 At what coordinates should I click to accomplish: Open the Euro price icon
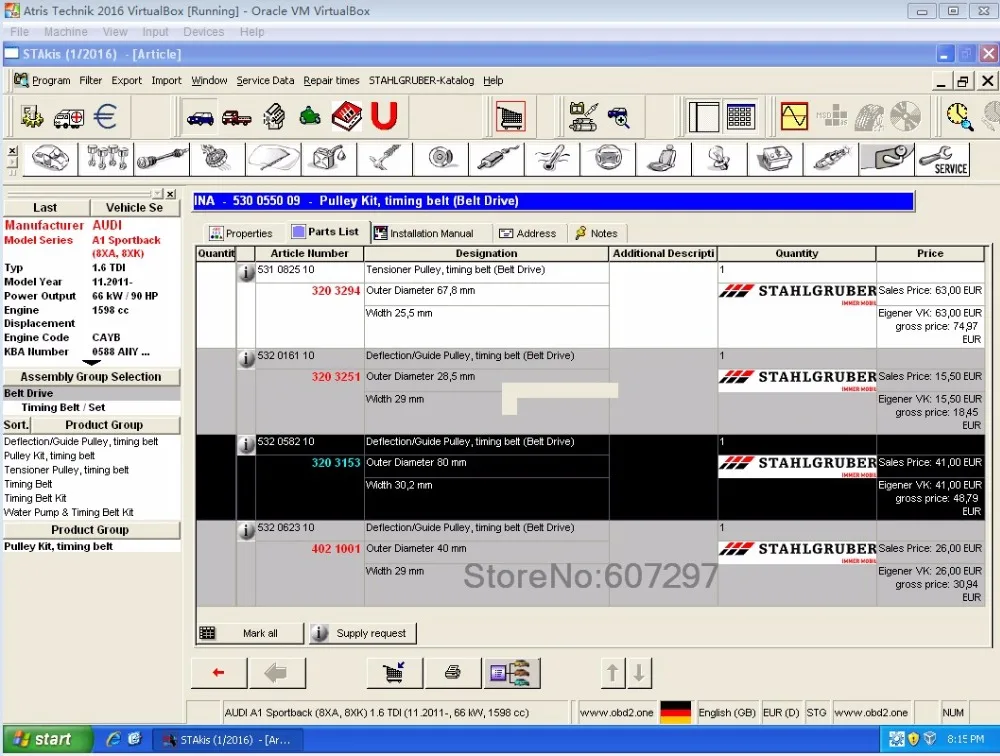click(105, 117)
